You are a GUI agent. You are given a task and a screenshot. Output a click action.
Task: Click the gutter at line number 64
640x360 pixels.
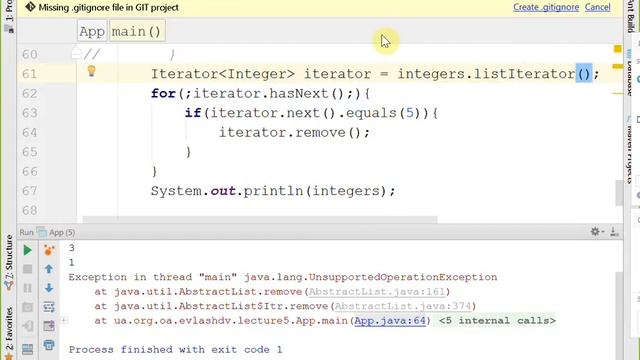coord(29,132)
